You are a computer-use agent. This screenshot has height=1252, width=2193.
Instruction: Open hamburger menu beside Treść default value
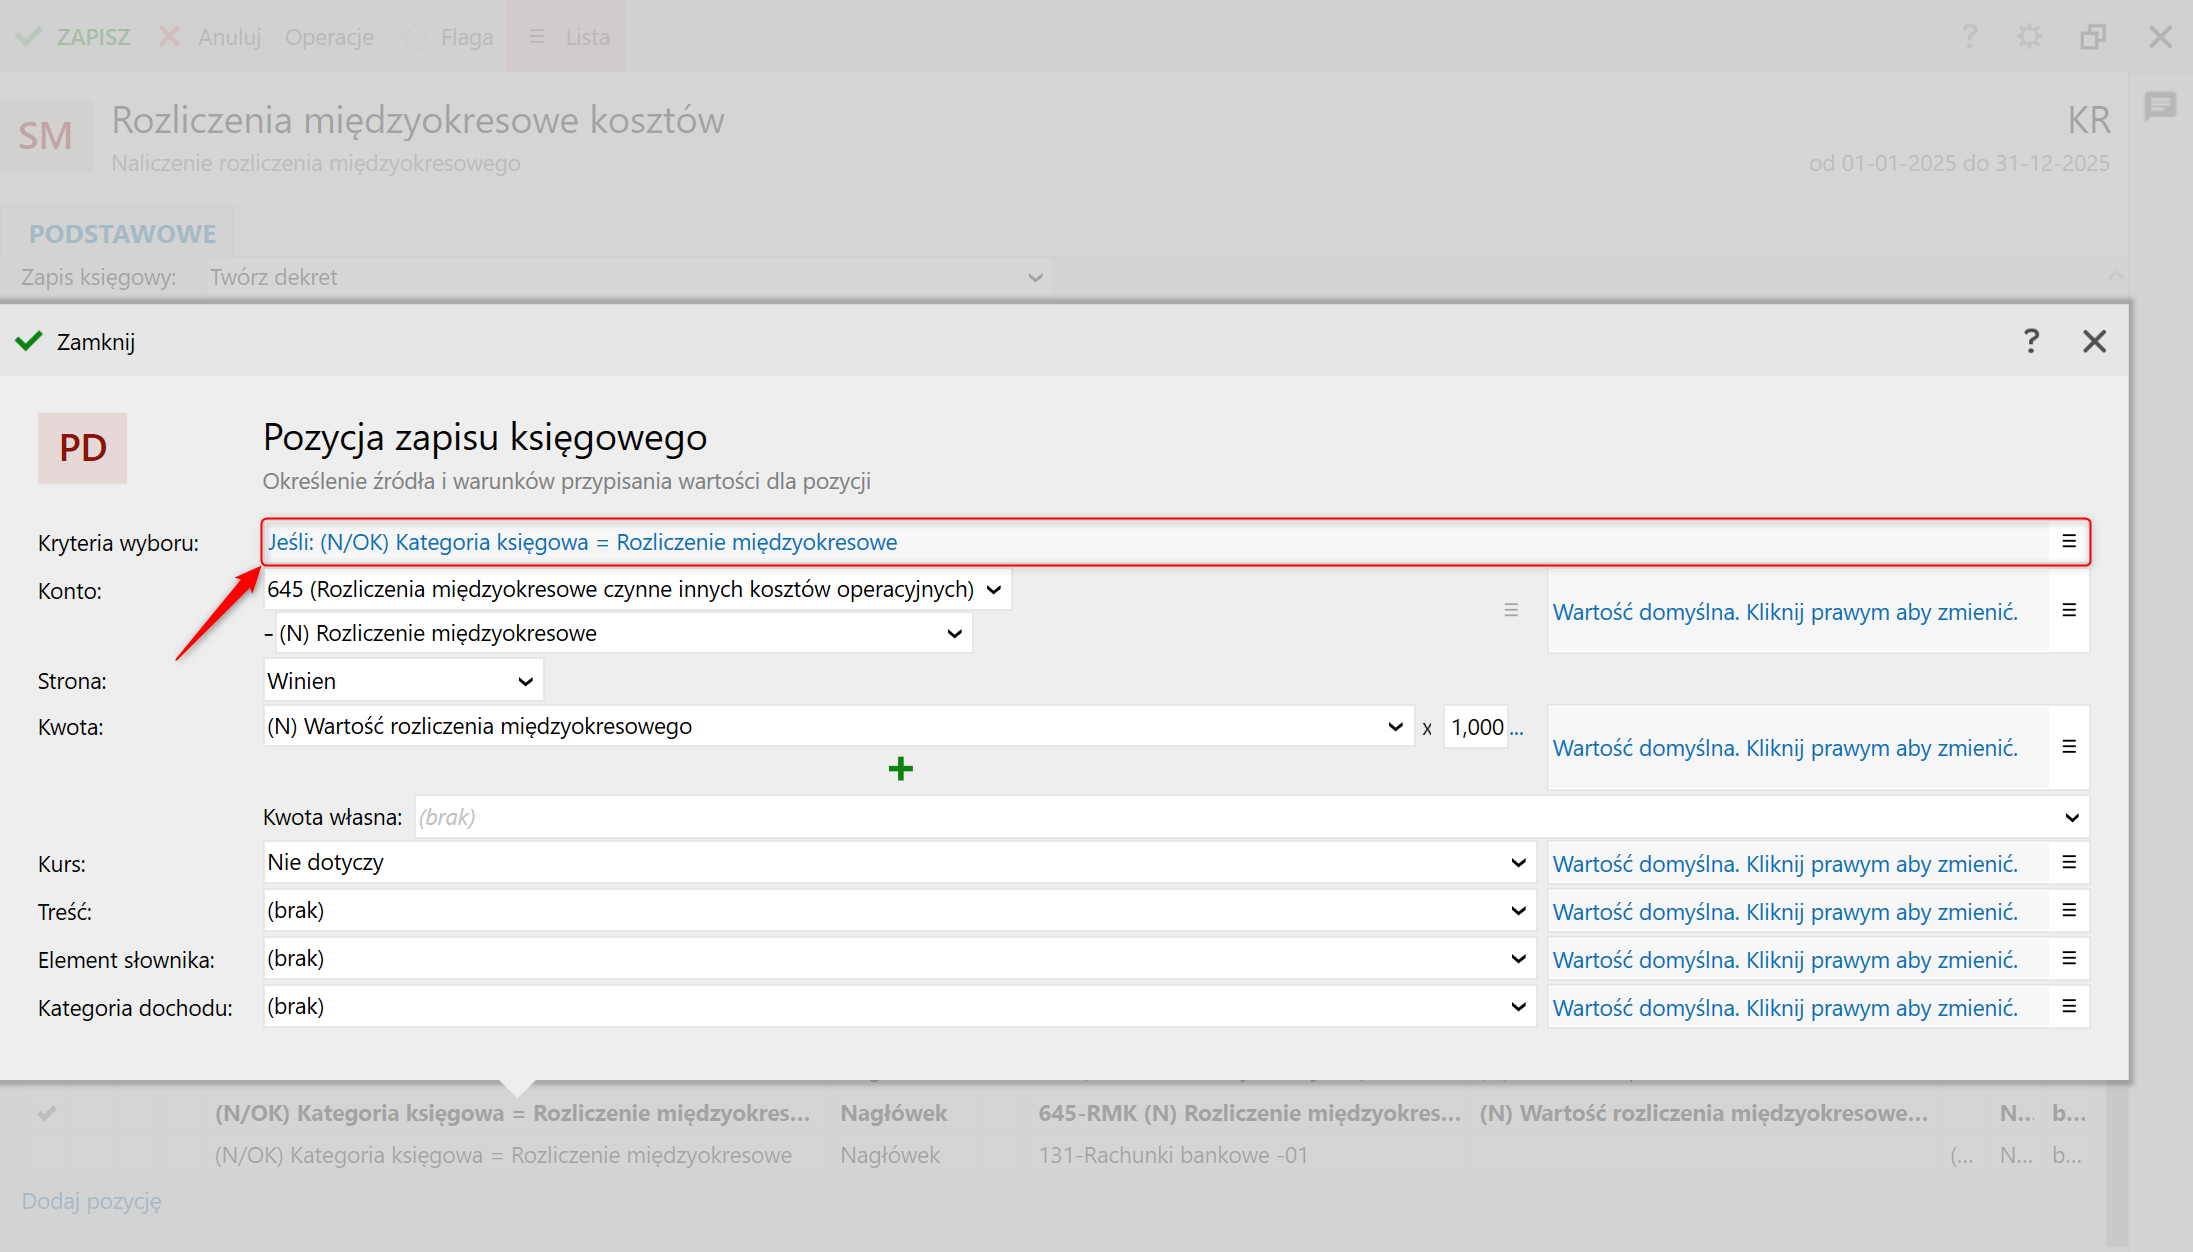pos(2068,911)
